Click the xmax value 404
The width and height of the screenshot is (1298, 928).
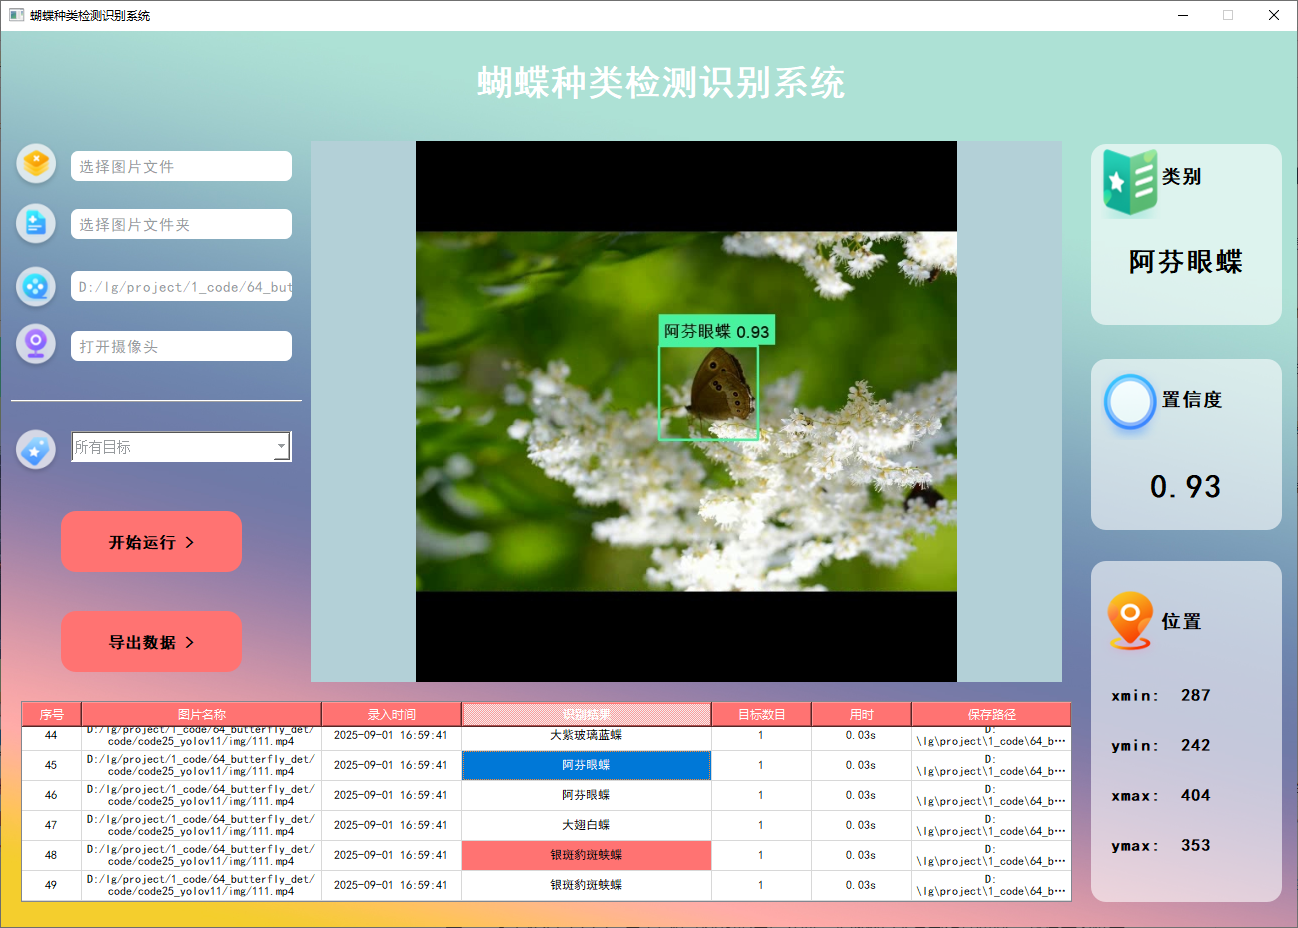point(1195,795)
